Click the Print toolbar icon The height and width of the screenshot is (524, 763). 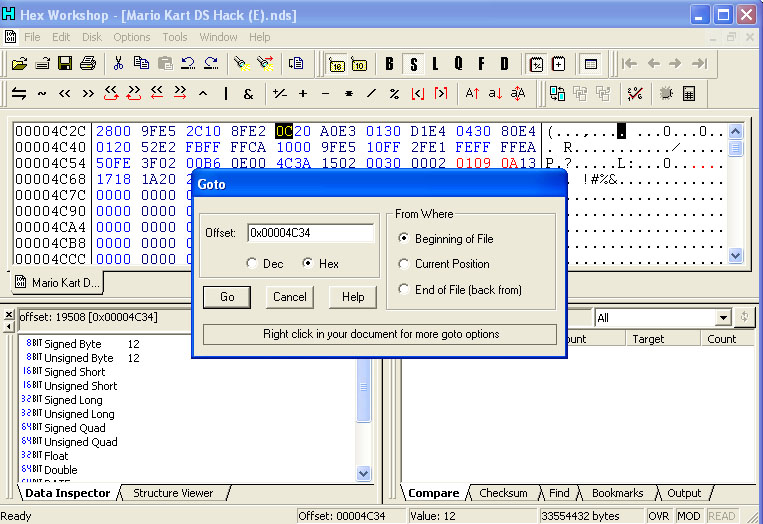click(88, 64)
